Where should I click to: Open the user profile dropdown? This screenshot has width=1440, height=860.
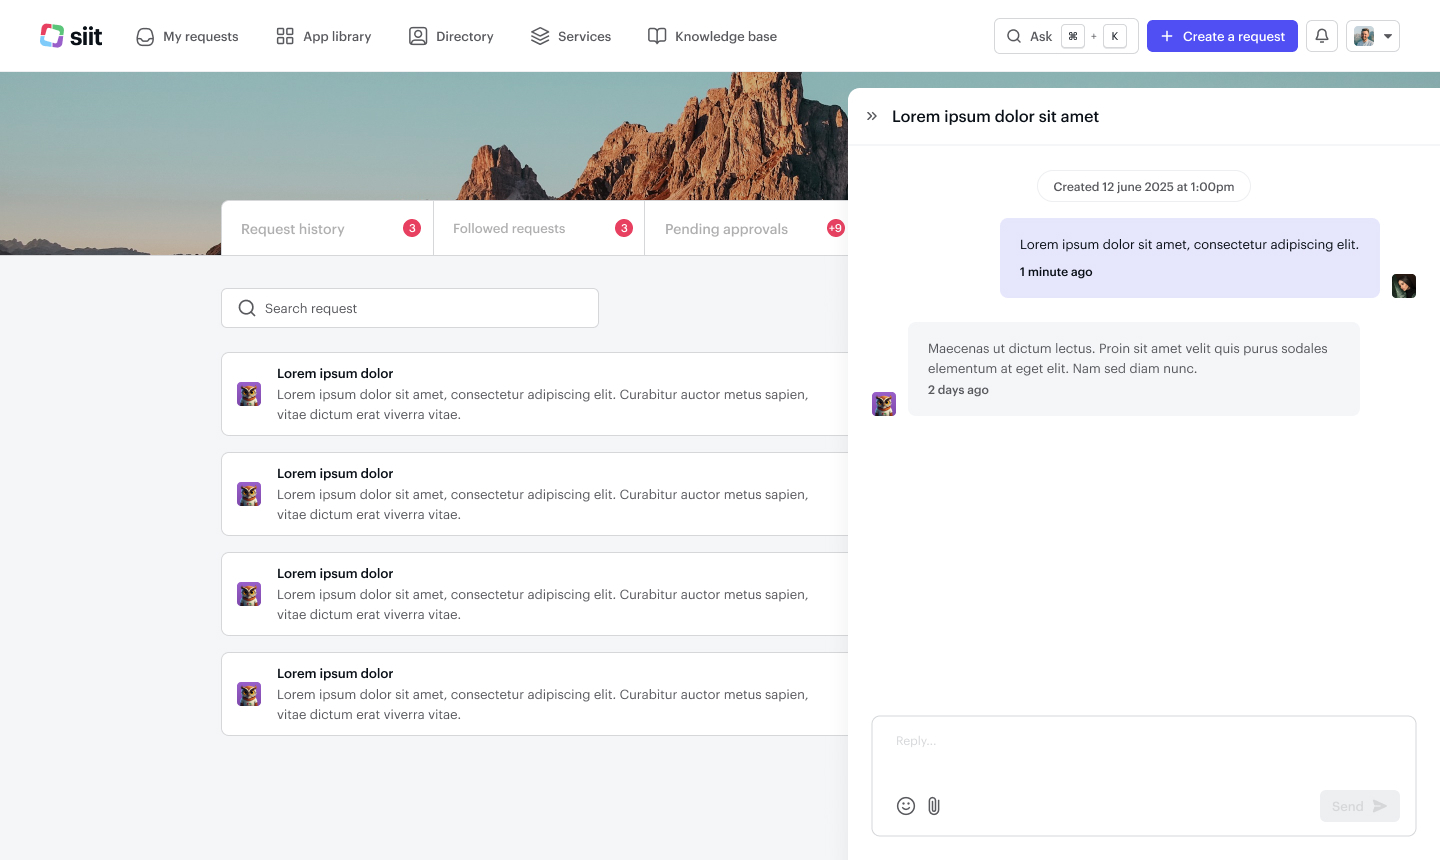pyautogui.click(x=1372, y=36)
